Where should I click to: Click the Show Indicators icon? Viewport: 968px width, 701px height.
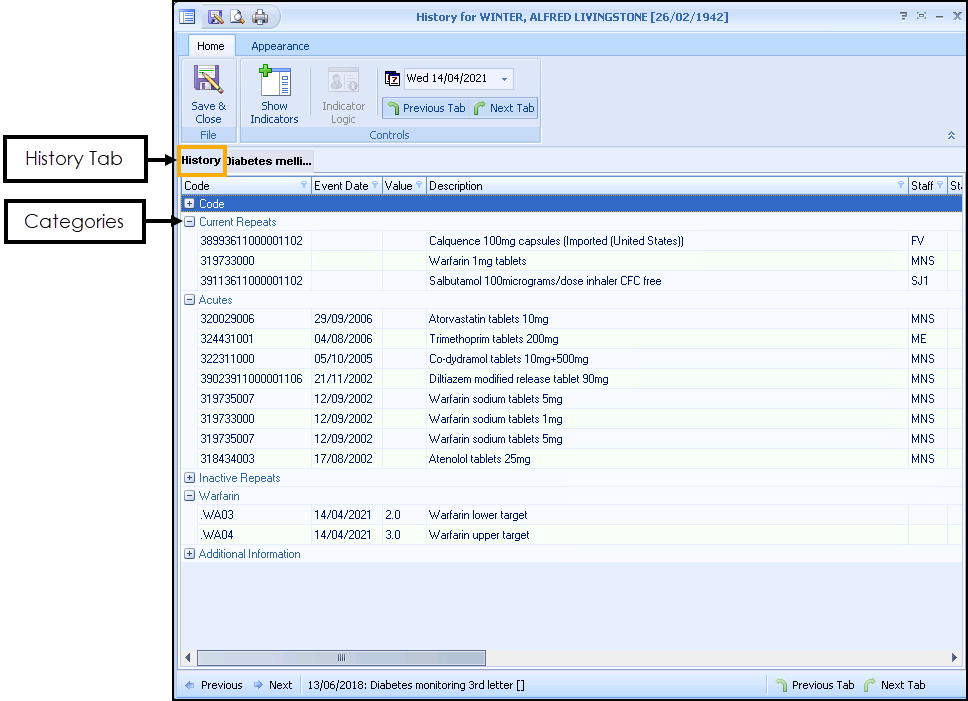coord(274,82)
